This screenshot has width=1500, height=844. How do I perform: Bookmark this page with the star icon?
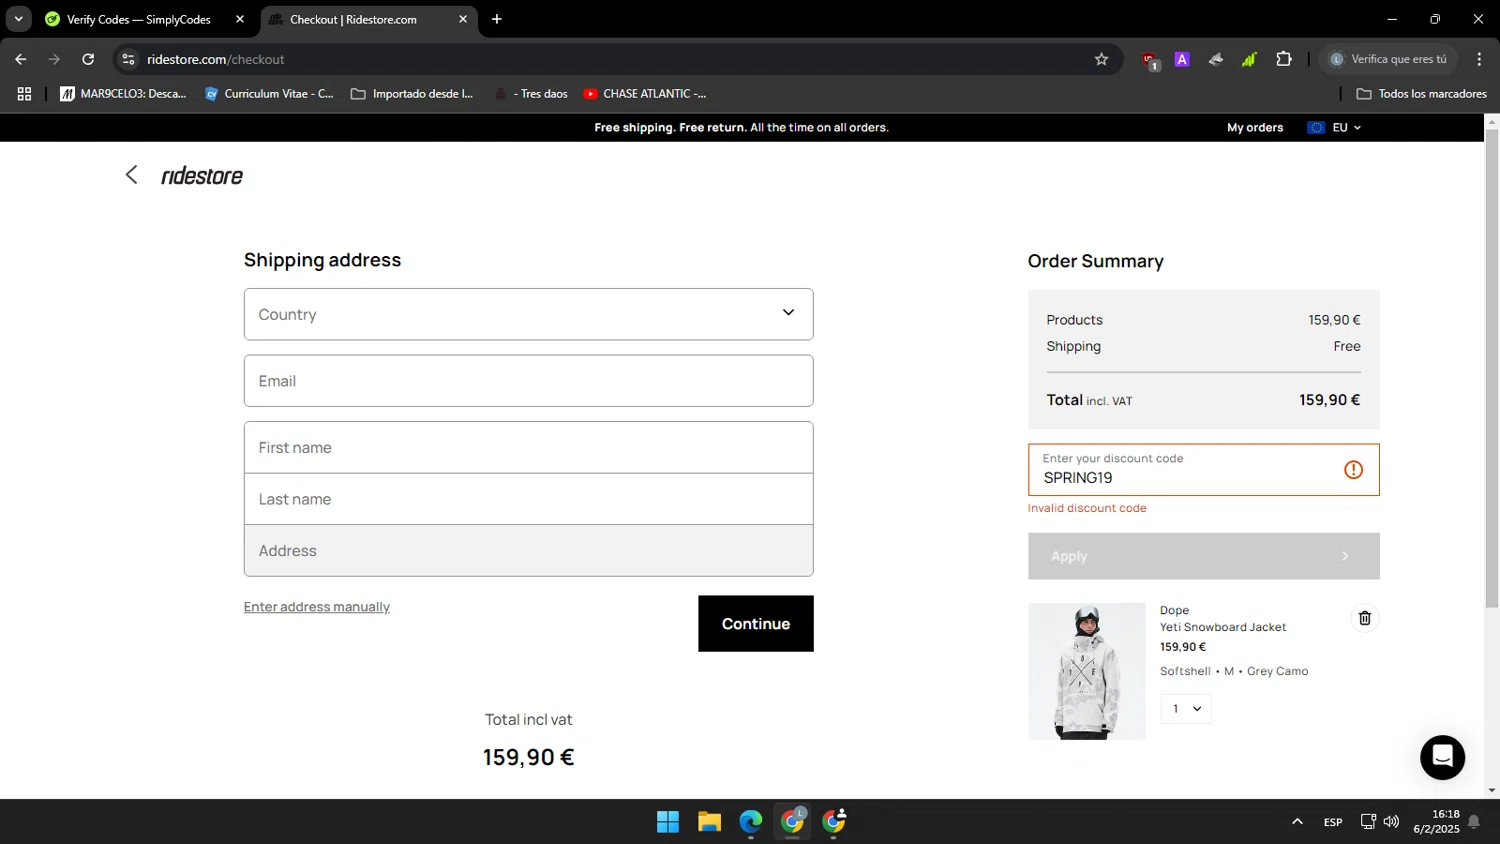[1101, 59]
